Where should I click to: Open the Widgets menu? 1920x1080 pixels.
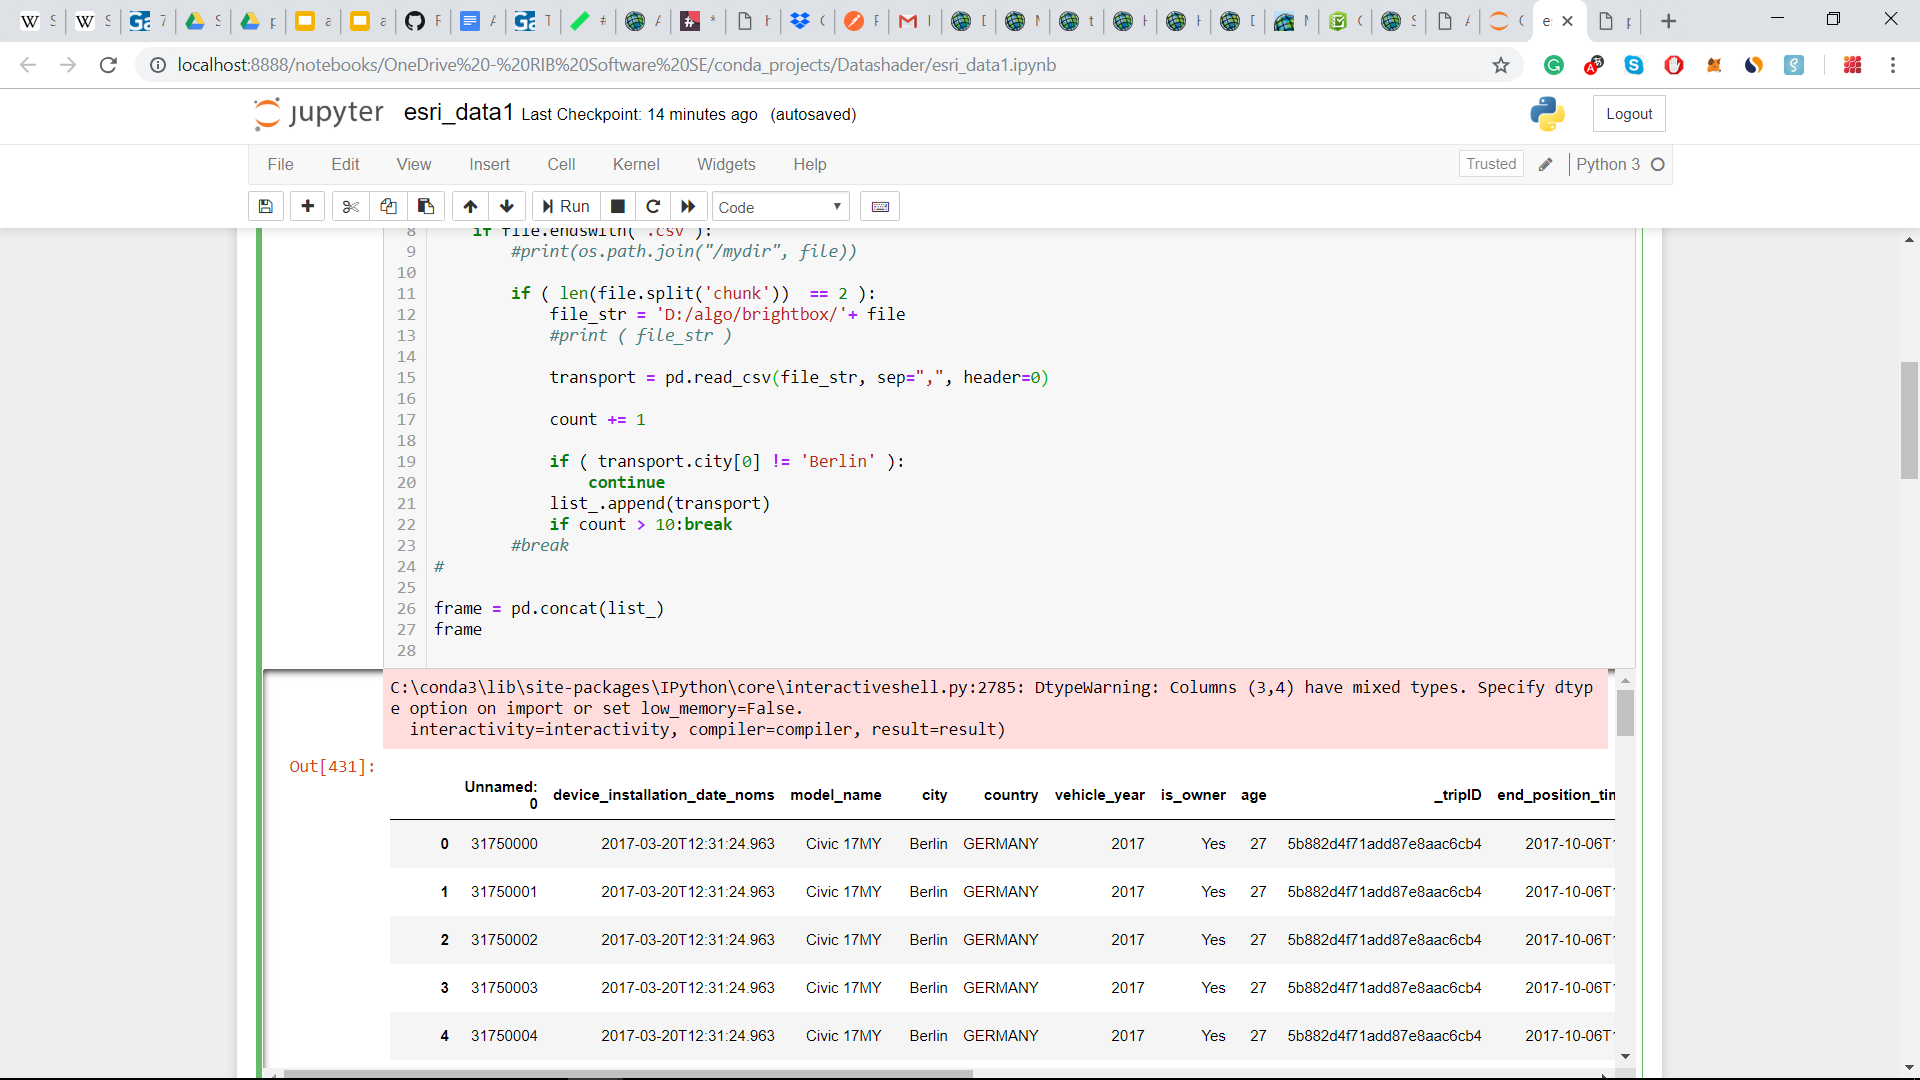[726, 164]
